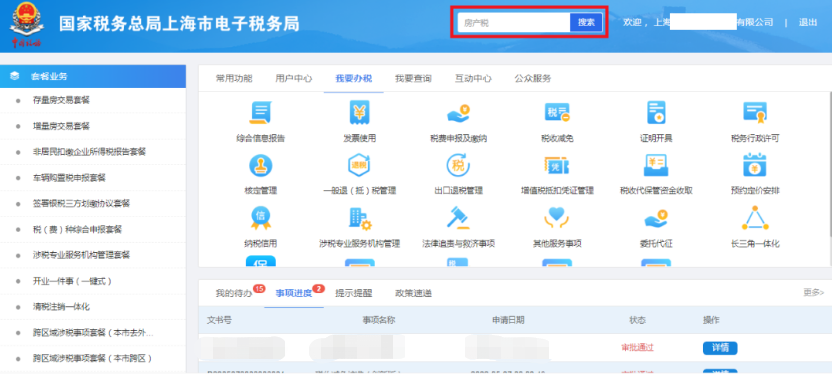Click the 详情 button in first row
833x377 pixels.
pyautogui.click(x=720, y=348)
